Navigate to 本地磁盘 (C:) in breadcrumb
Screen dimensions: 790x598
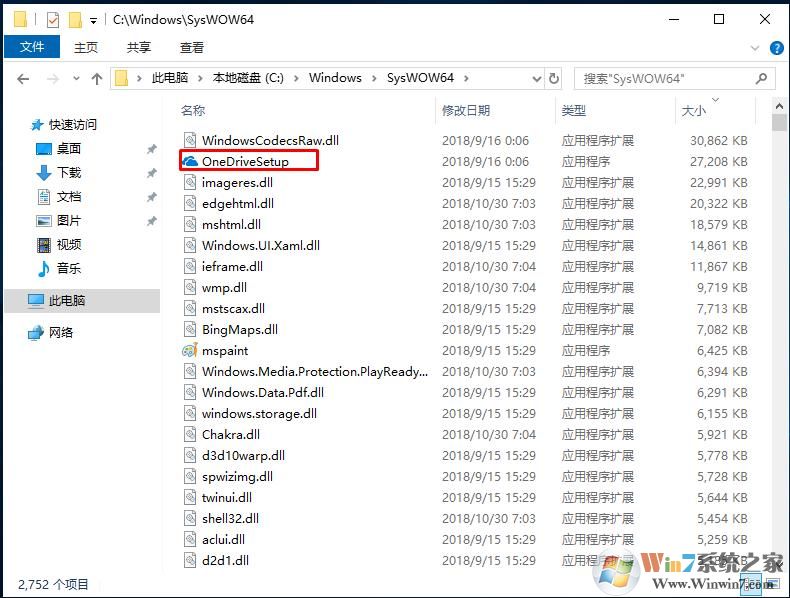tap(248, 78)
